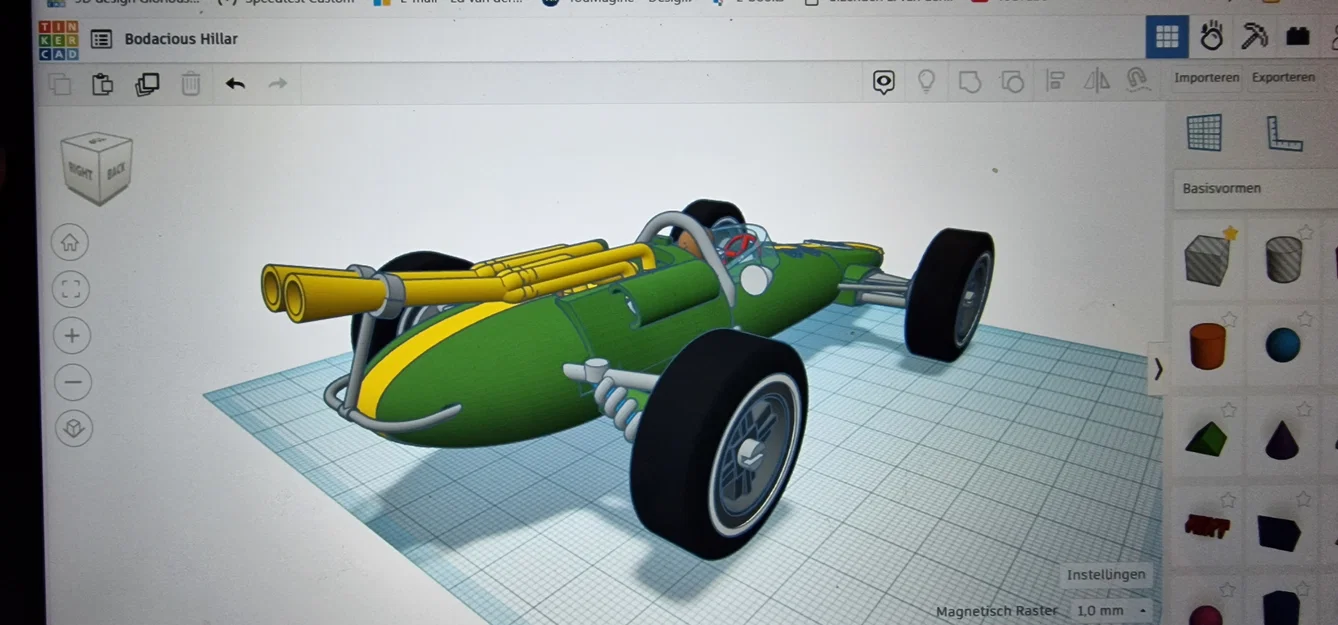Switch orthographic/perspective view cube button
The image size is (1338, 625).
(x=73, y=429)
